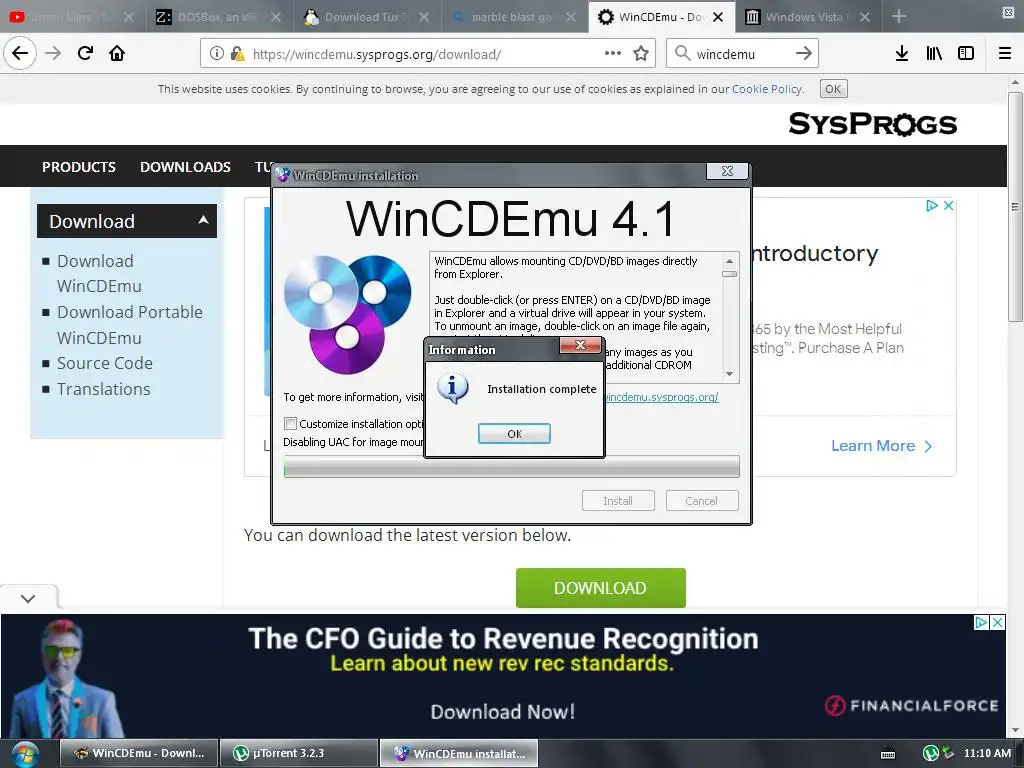The width and height of the screenshot is (1024, 768).
Task: Collapse the Download sidebar section arrow
Action: (203, 220)
